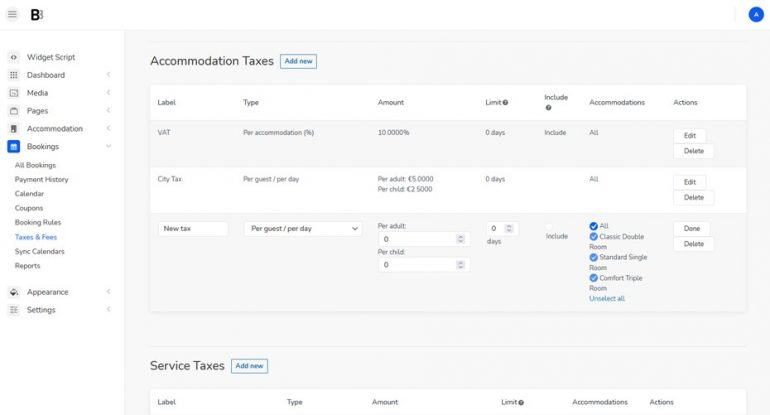Viewport: 770px width, 415px height.
Task: Uncheck Comfort Triple Room checkbox
Action: coord(593,278)
